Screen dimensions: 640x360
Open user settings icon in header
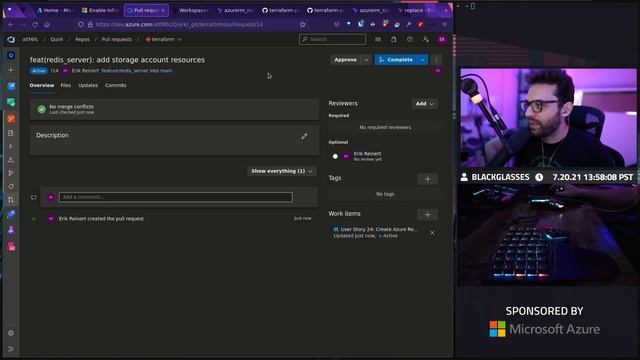(426, 40)
